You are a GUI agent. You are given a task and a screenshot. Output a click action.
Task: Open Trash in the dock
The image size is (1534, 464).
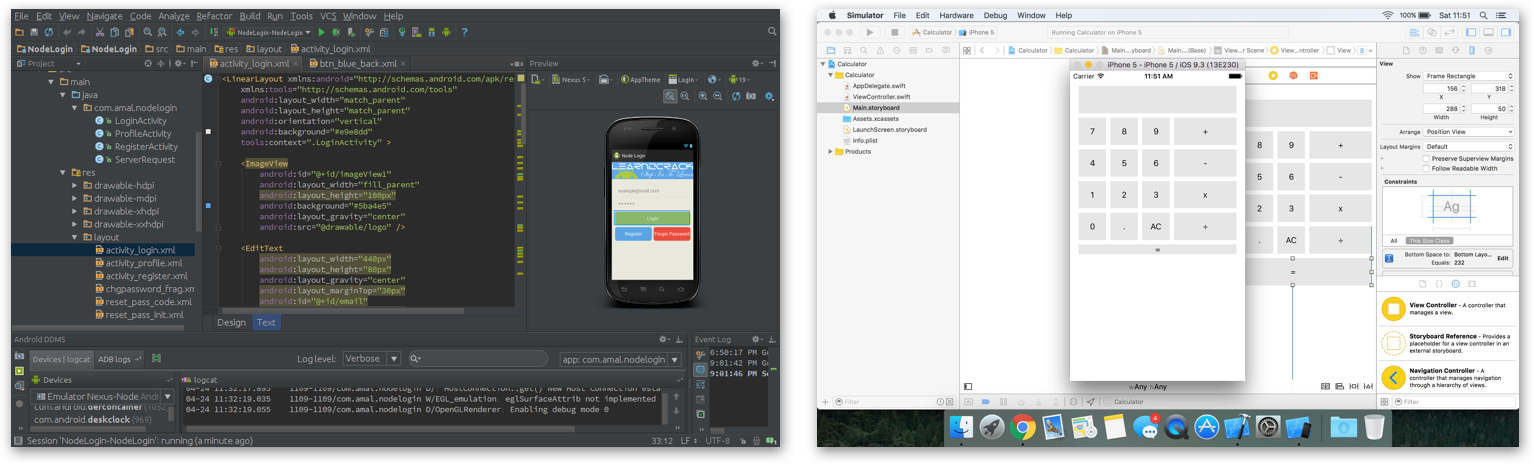tap(1375, 428)
